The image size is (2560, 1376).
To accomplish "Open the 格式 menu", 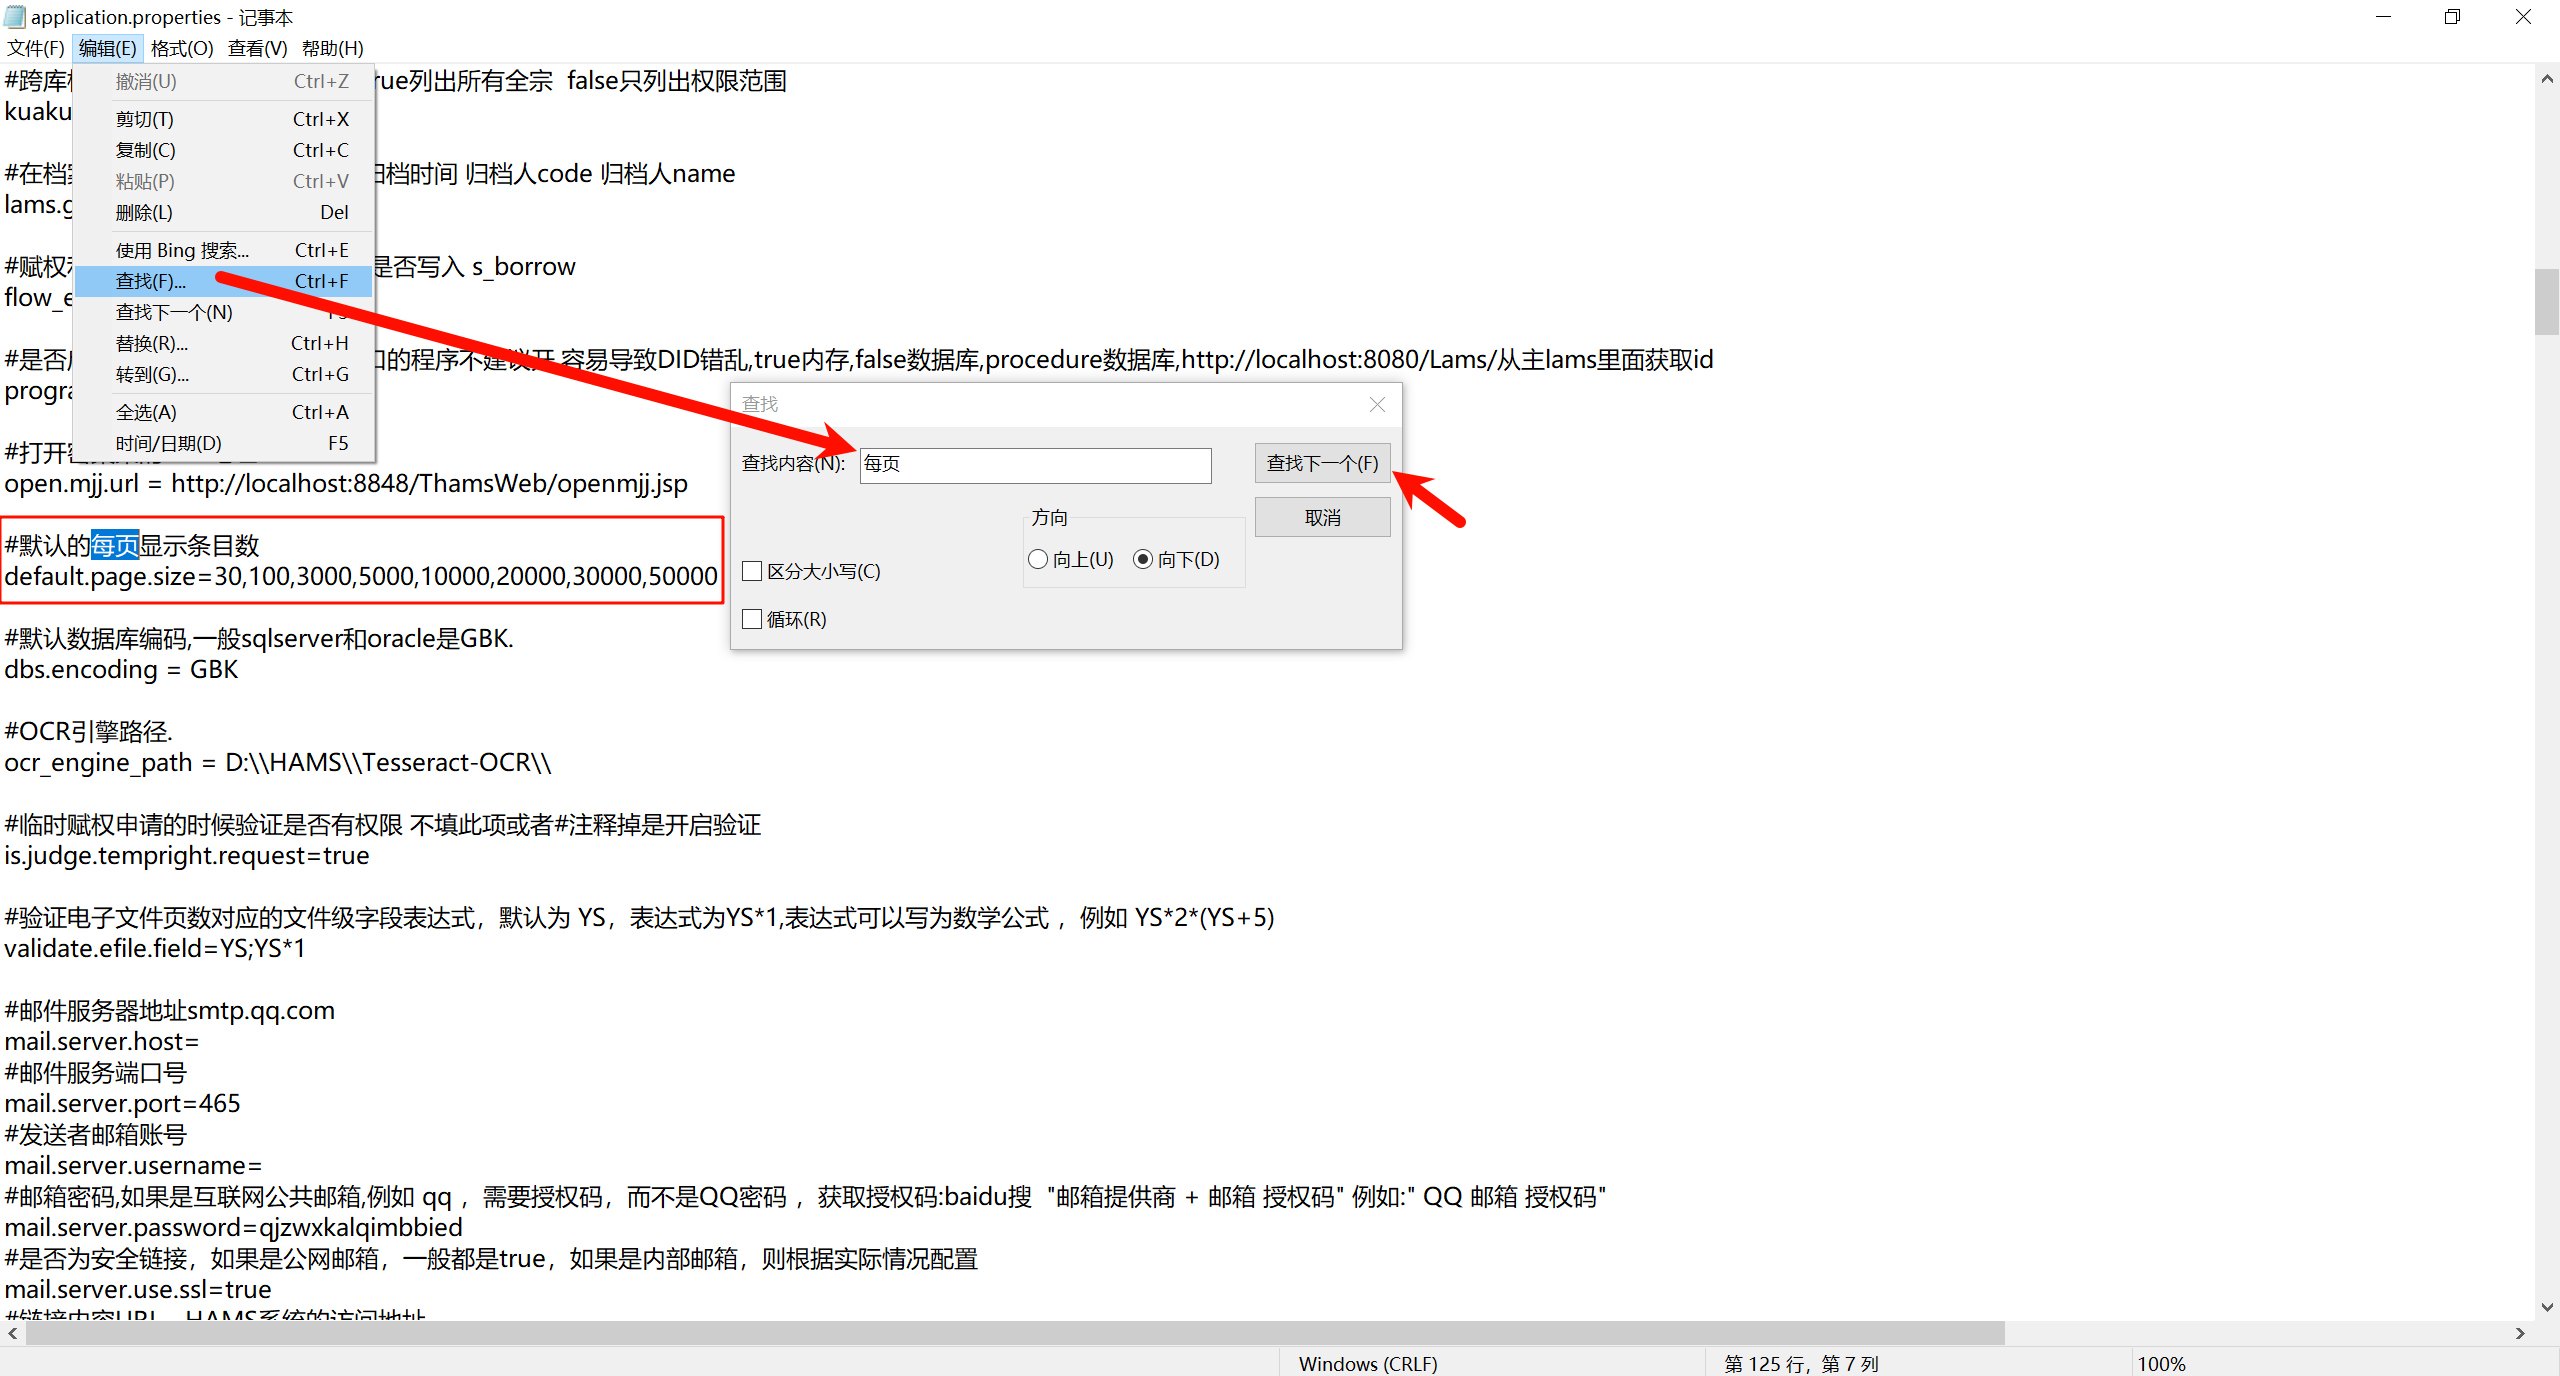I will click(x=181, y=48).
